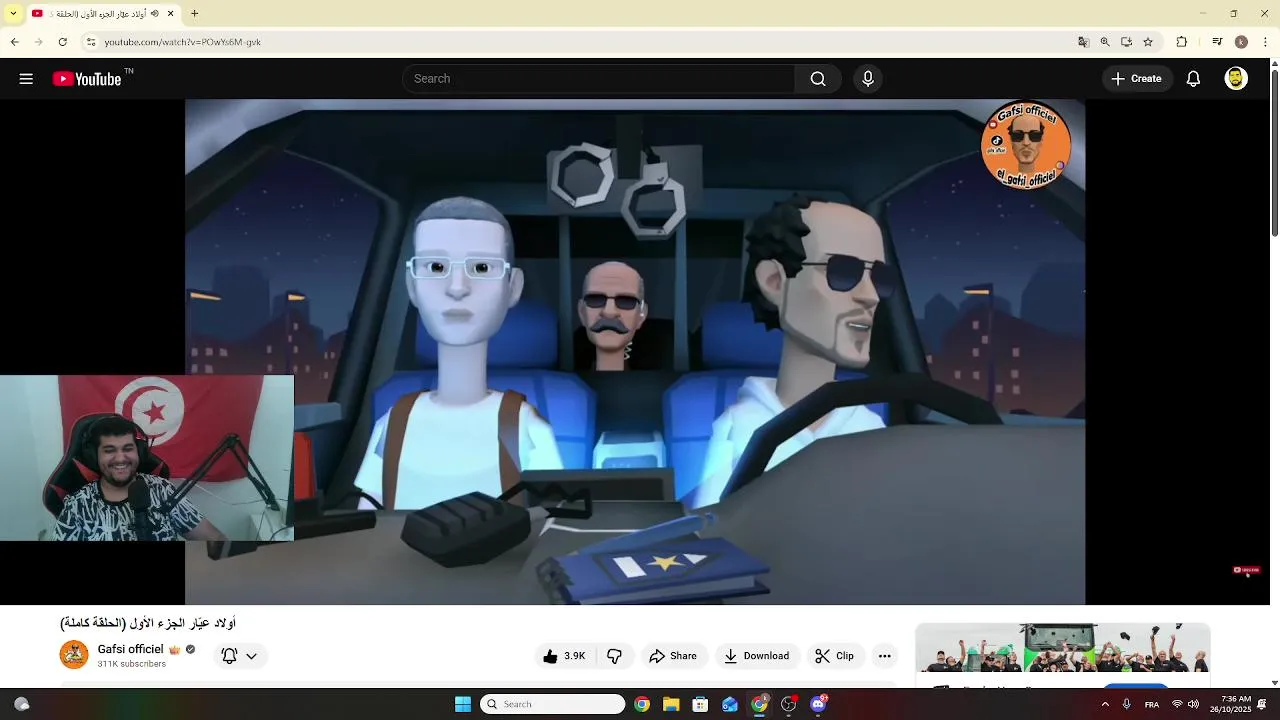Click the Create button
Viewport: 1280px width, 720px height.
click(x=1136, y=79)
